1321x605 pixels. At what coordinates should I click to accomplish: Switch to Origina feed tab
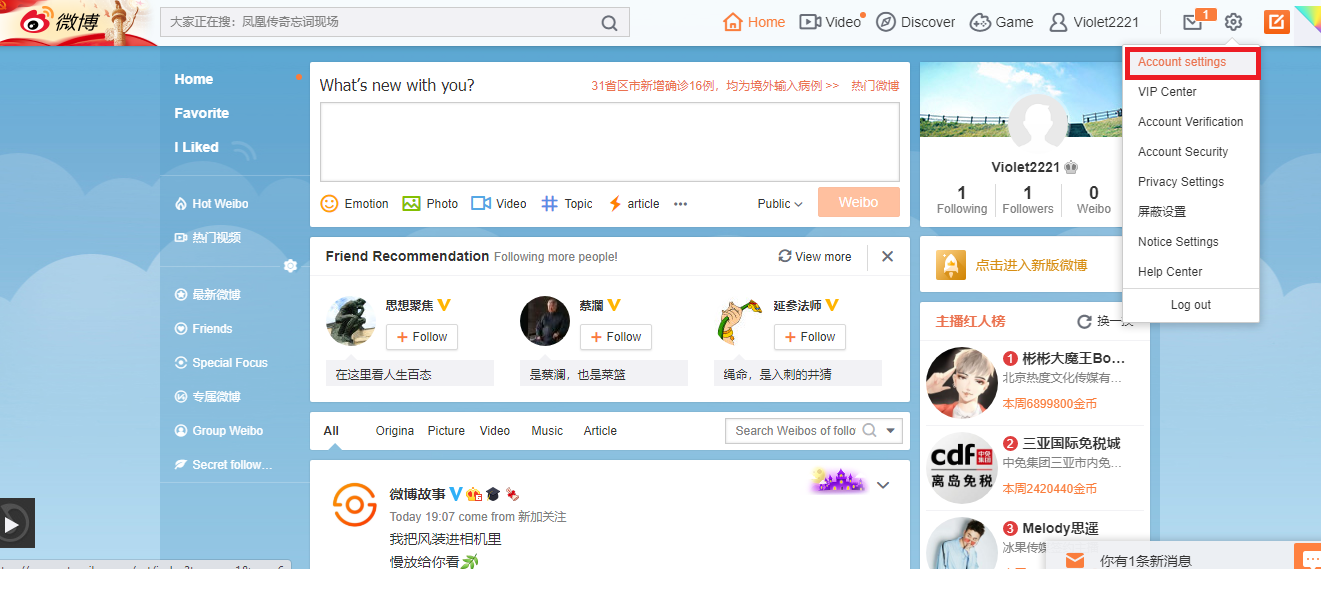[395, 431]
